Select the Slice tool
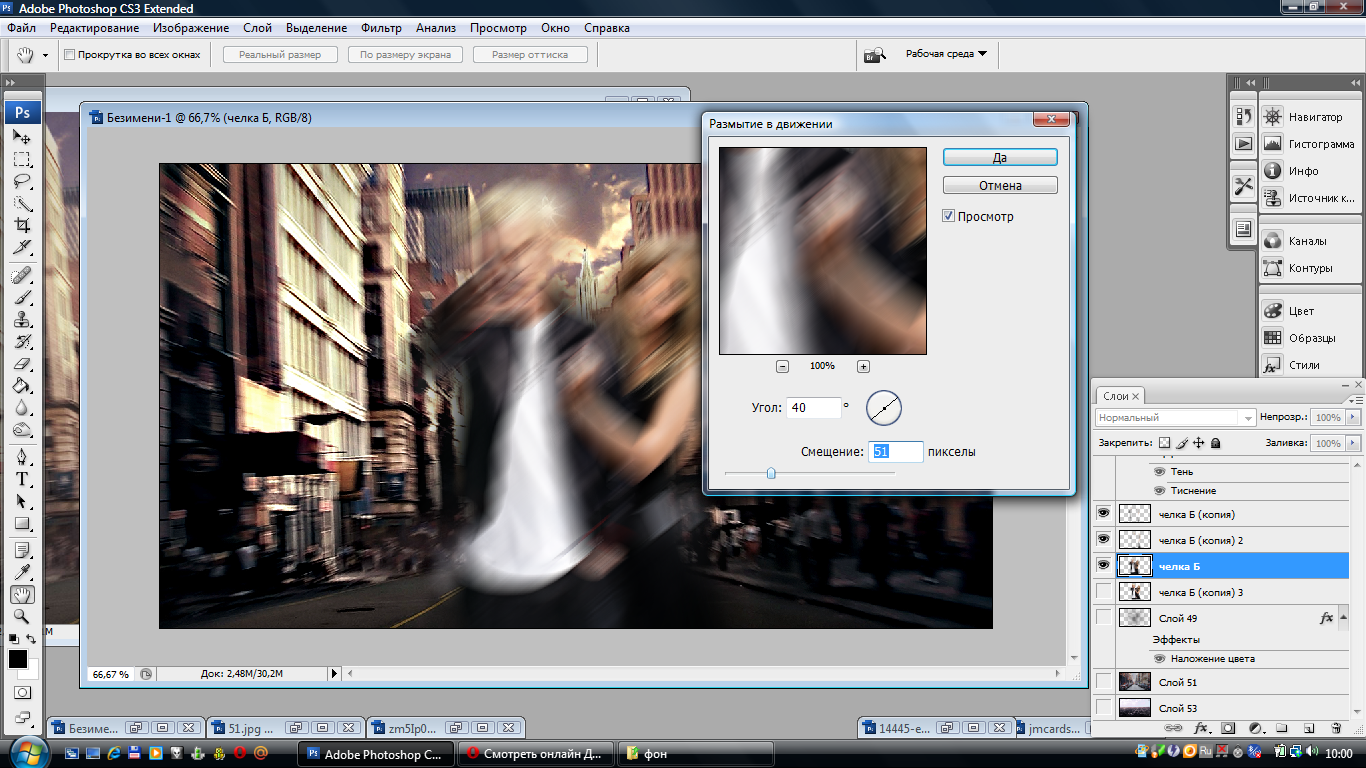Image resolution: width=1366 pixels, height=768 pixels. coord(22,248)
